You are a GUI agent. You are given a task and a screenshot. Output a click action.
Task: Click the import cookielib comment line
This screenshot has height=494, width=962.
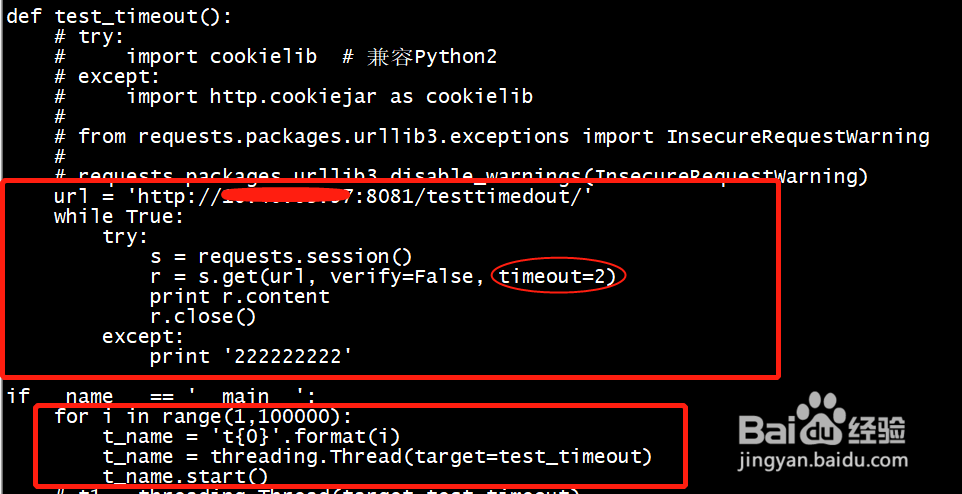(x=275, y=56)
